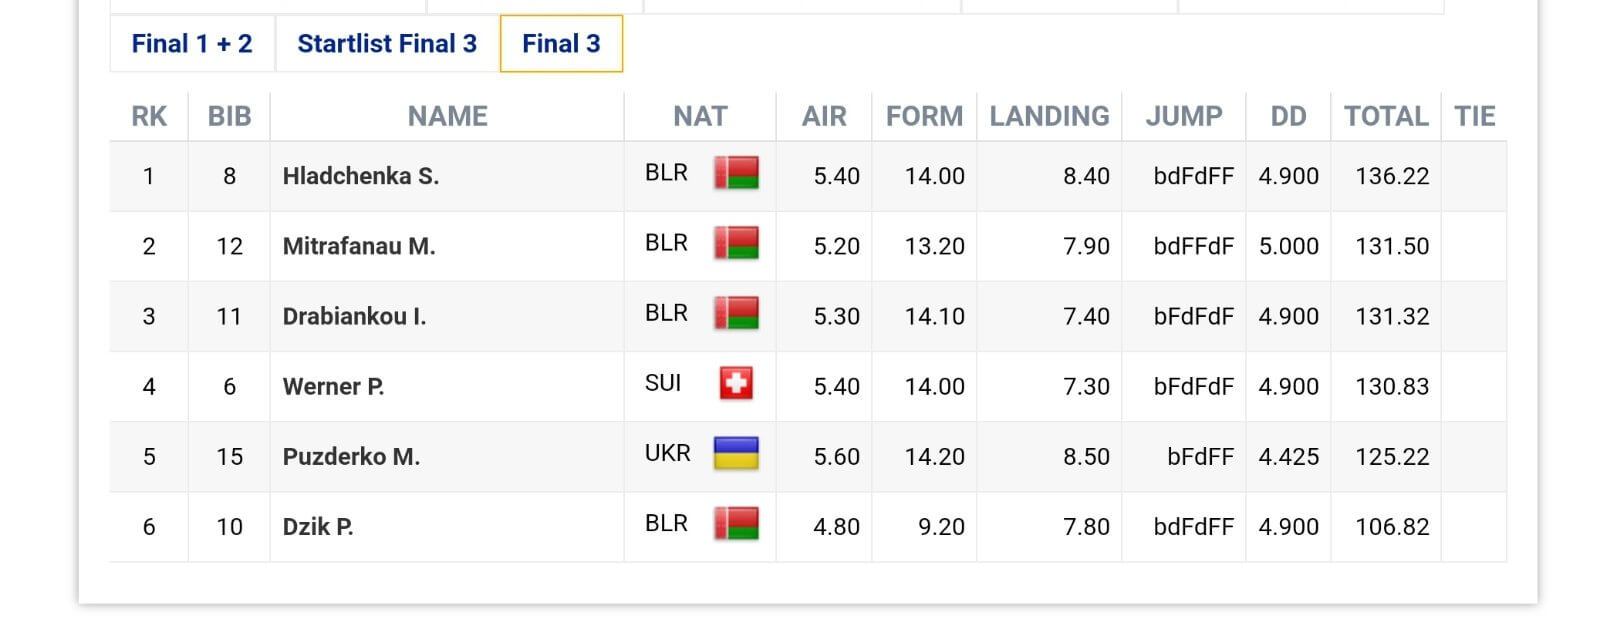Open the Final 1 + 2 tab

tap(192, 44)
